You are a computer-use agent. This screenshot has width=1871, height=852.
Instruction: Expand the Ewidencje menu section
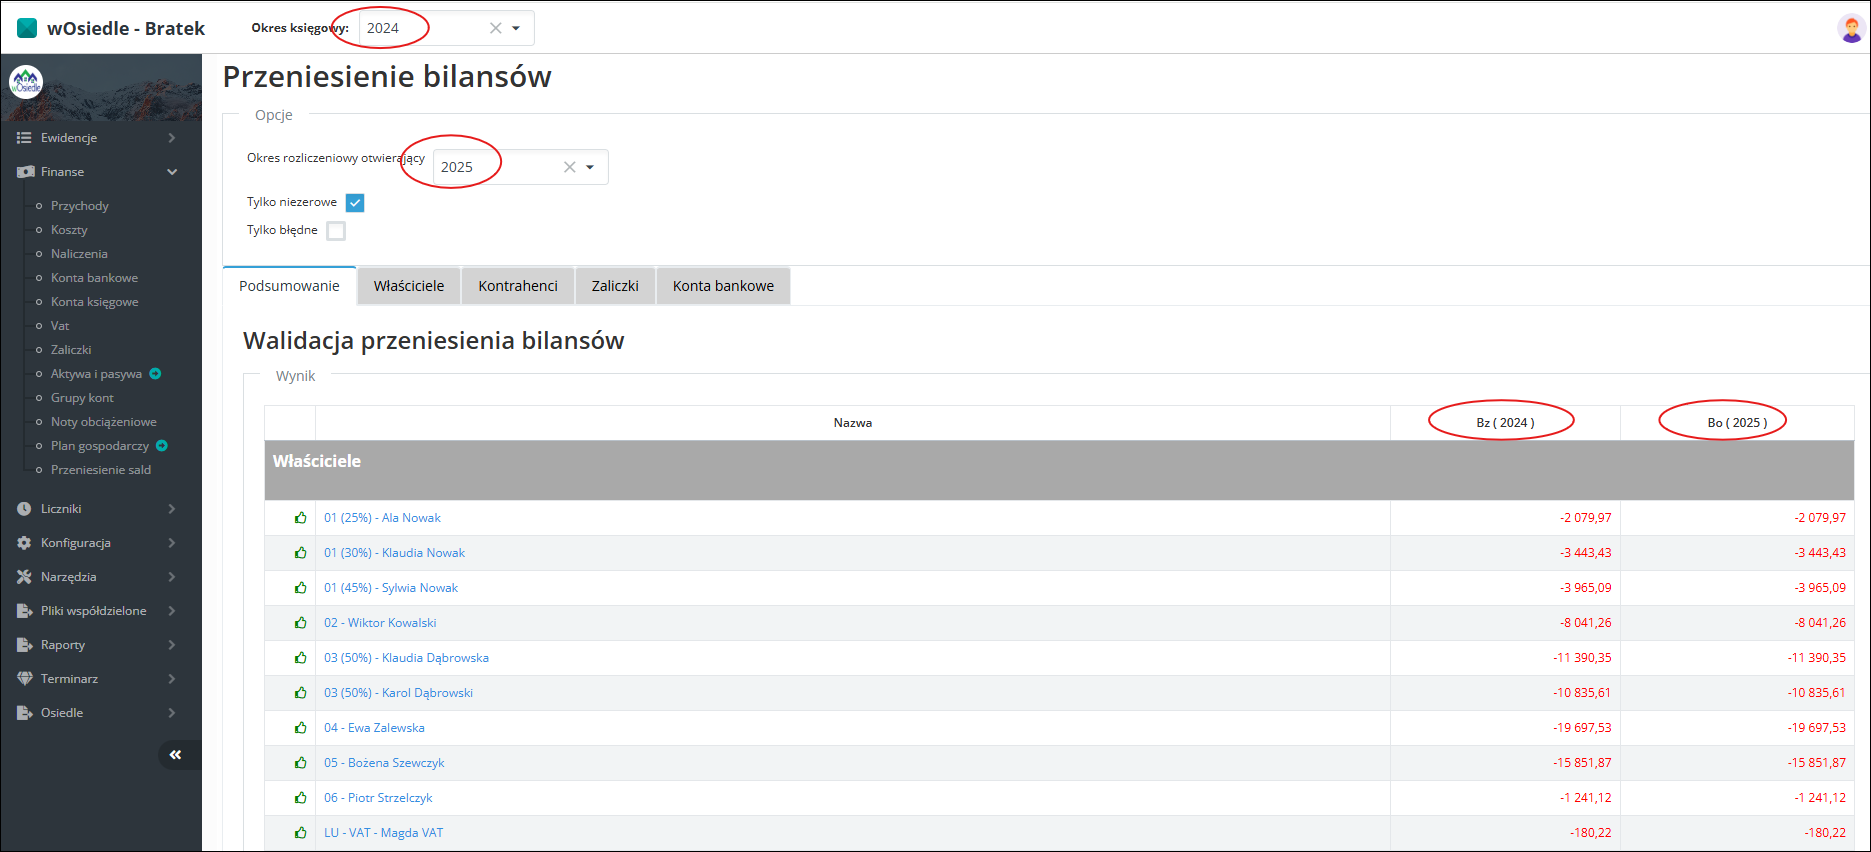coord(97,138)
